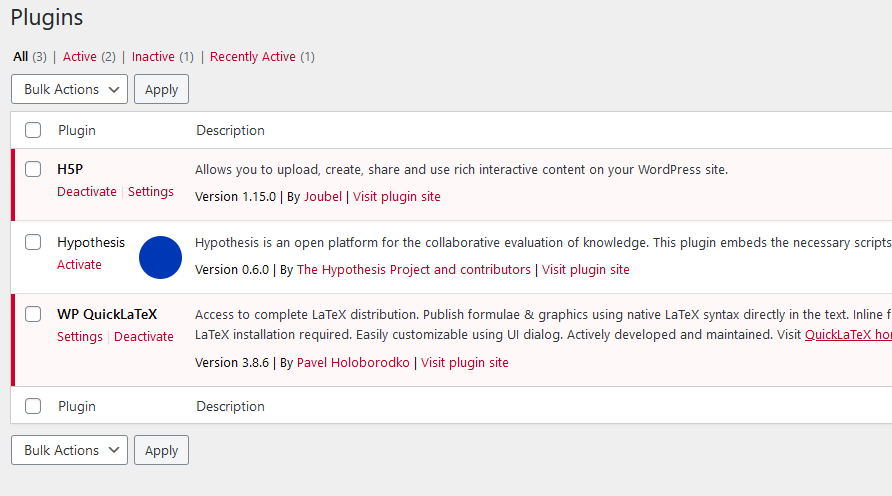Click the blue circle beside Hypothesis
The height and width of the screenshot is (496, 892).
160,258
